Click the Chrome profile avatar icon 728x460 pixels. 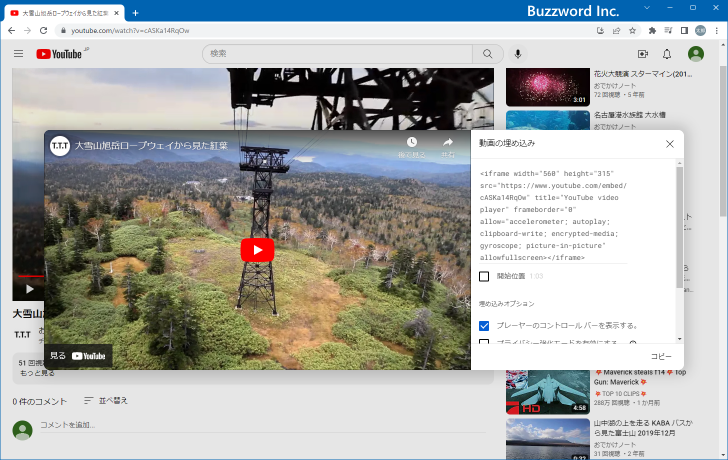pyautogui.click(x=701, y=31)
